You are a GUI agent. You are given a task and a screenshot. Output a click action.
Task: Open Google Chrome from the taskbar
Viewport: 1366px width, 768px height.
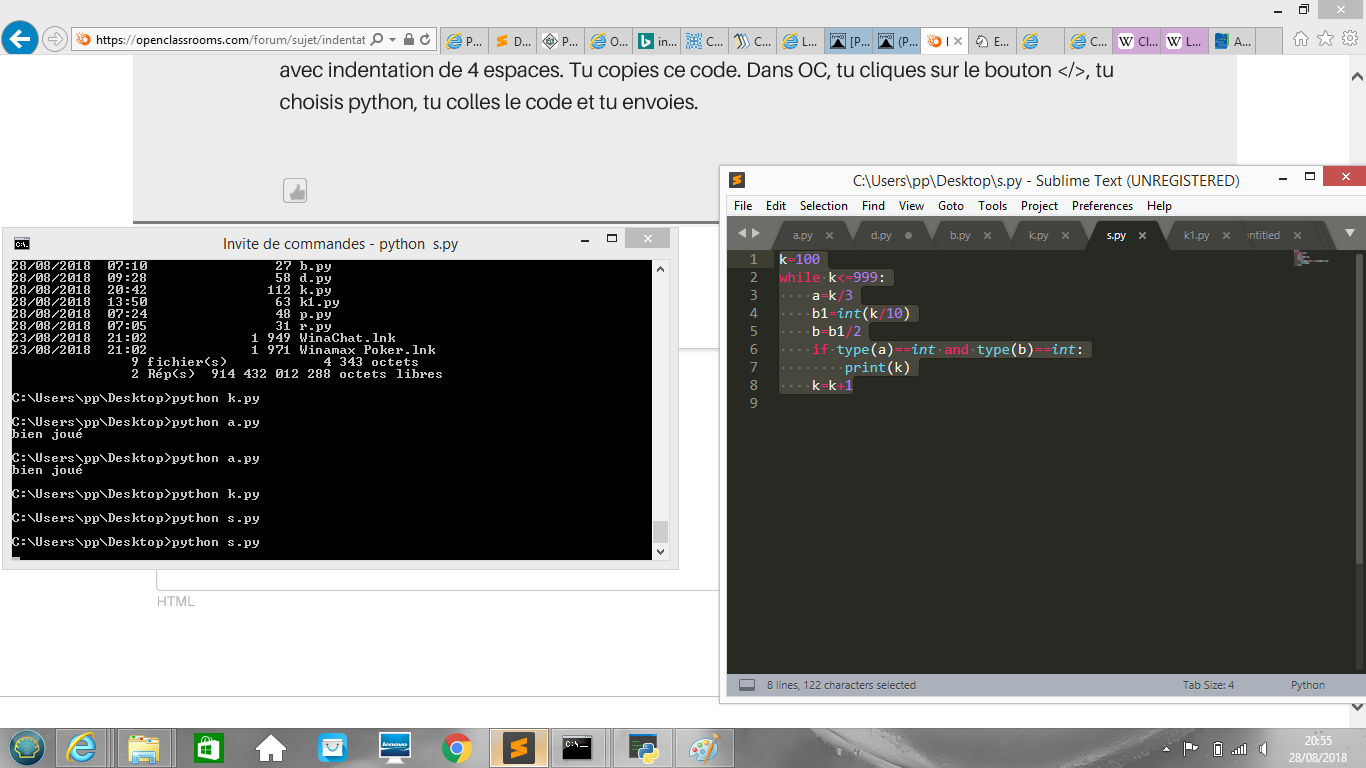point(457,747)
